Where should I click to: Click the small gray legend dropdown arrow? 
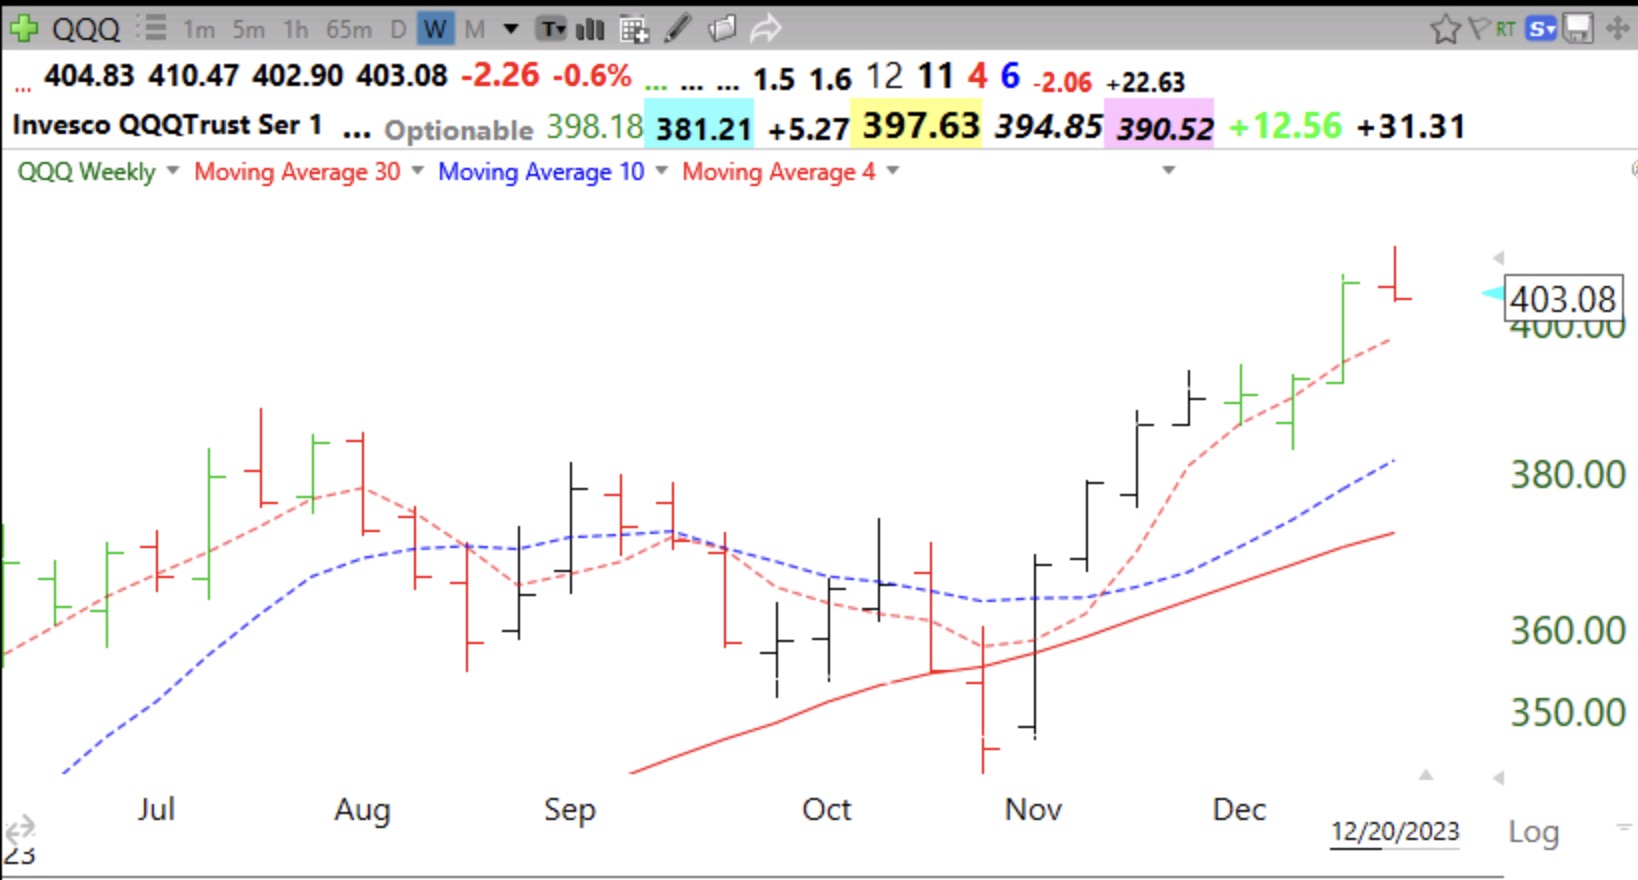click(x=1168, y=171)
